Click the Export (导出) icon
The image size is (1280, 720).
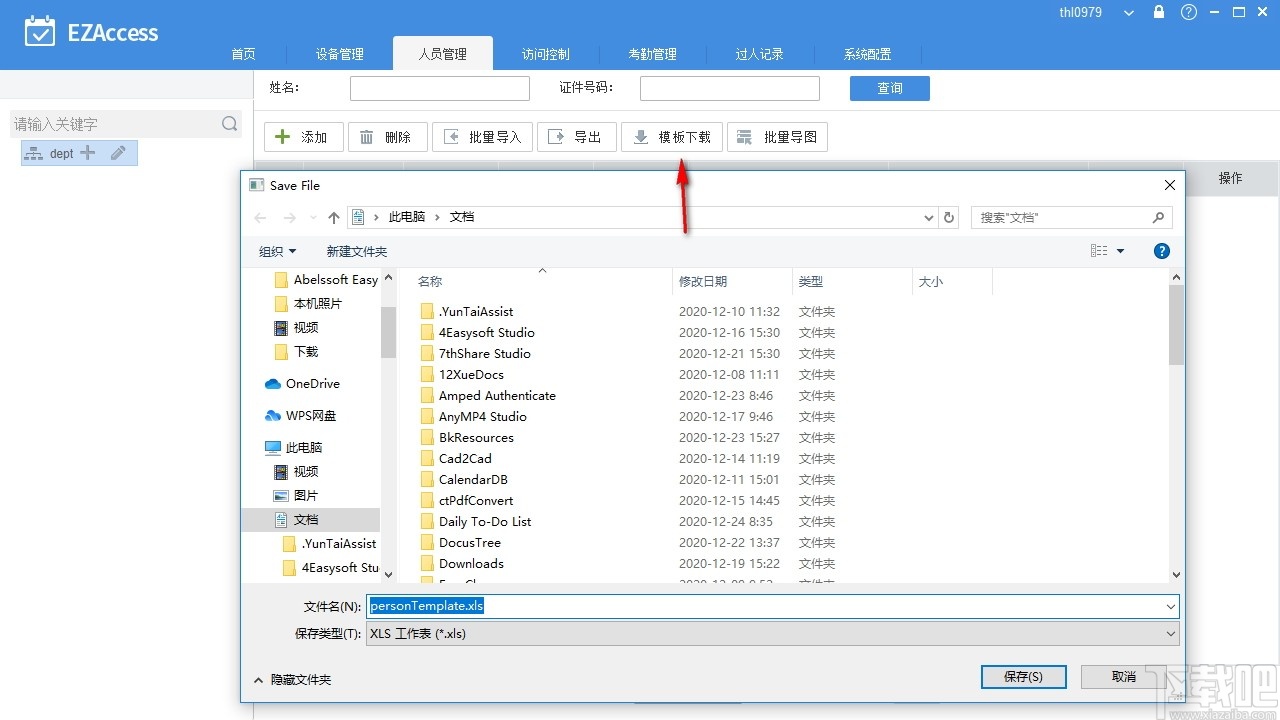coord(555,136)
